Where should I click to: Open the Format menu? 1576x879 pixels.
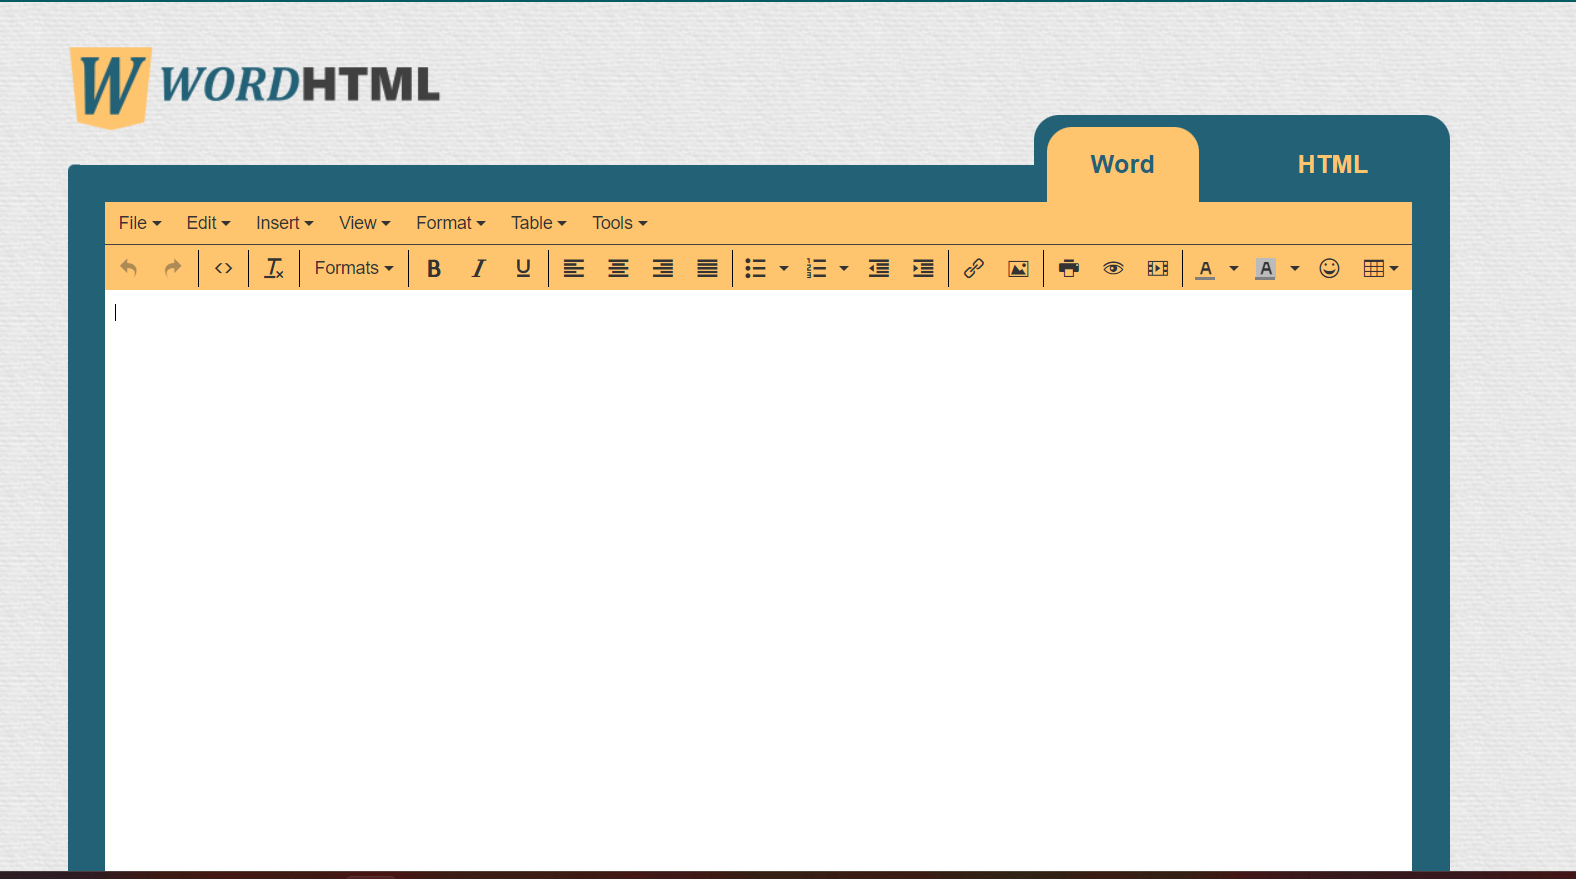(x=451, y=223)
